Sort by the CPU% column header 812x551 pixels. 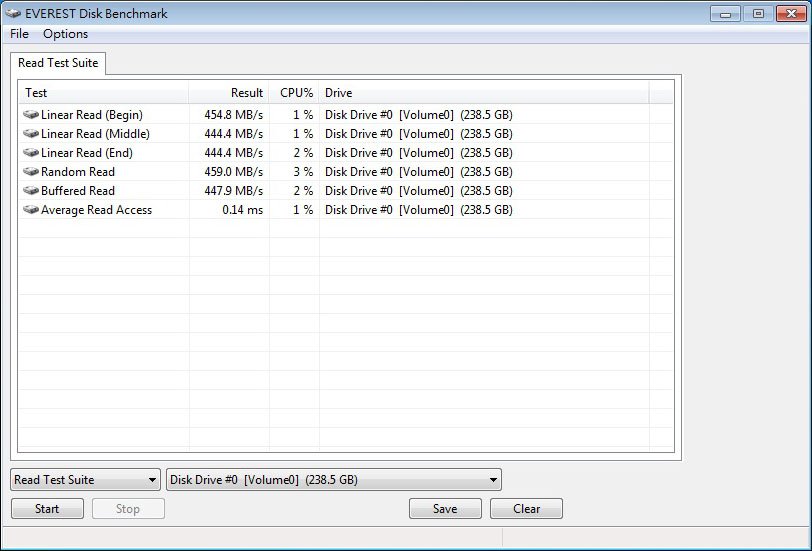click(294, 93)
